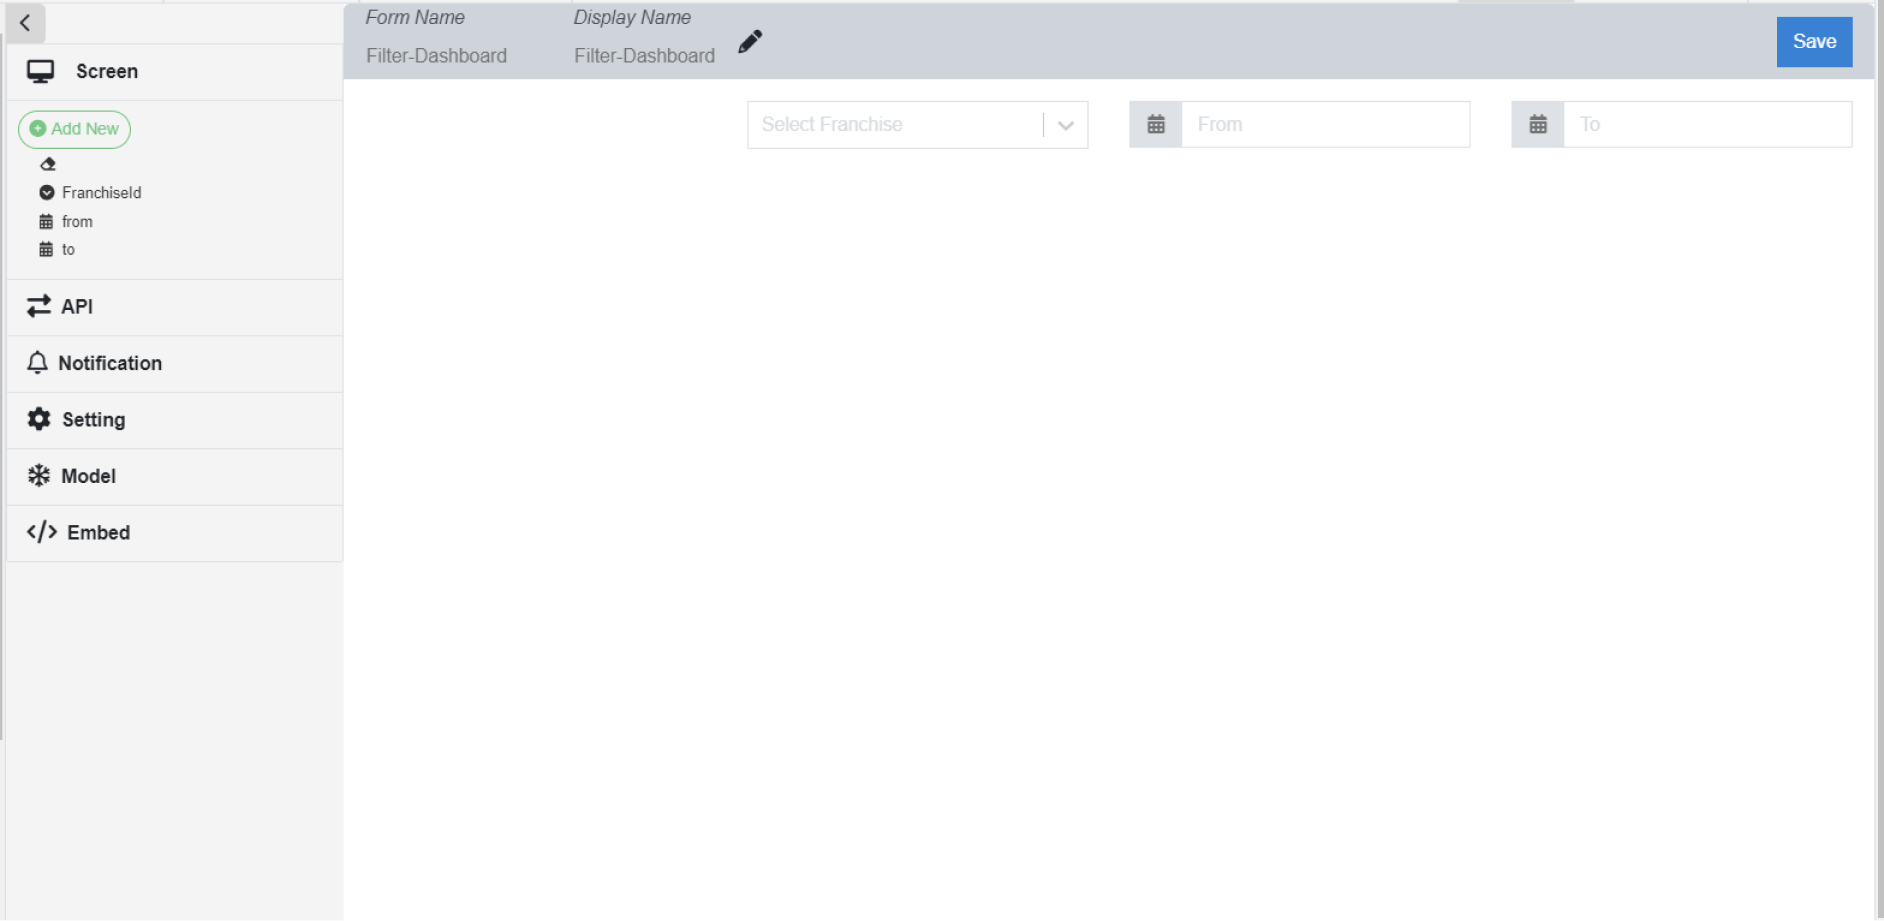Click the snowflake icon beside Model
Screen dimensions: 1884x921
coord(39,476)
